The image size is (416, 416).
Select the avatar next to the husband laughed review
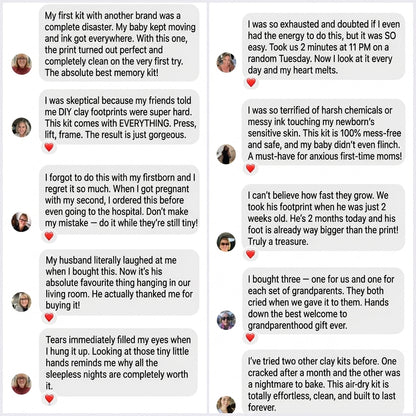pos(22,302)
